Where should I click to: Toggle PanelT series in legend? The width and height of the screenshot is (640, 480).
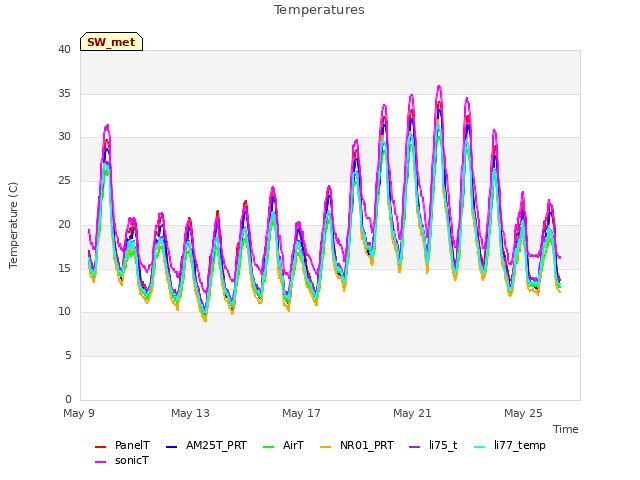pyautogui.click(x=122, y=445)
